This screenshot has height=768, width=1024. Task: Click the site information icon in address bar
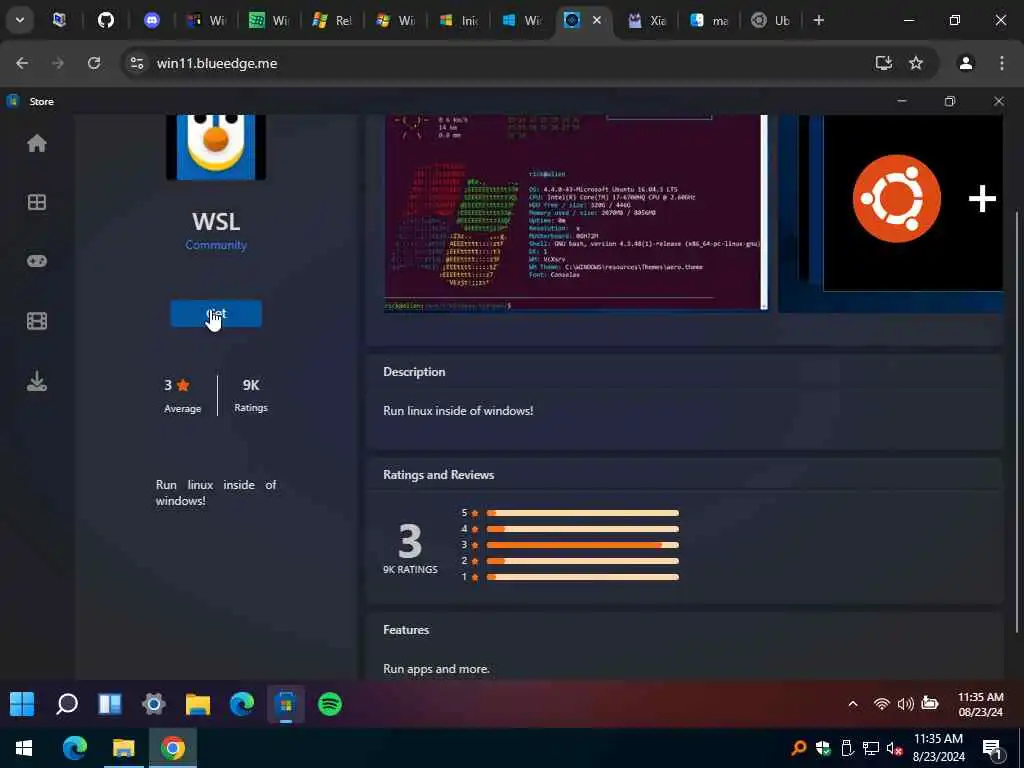[137, 63]
